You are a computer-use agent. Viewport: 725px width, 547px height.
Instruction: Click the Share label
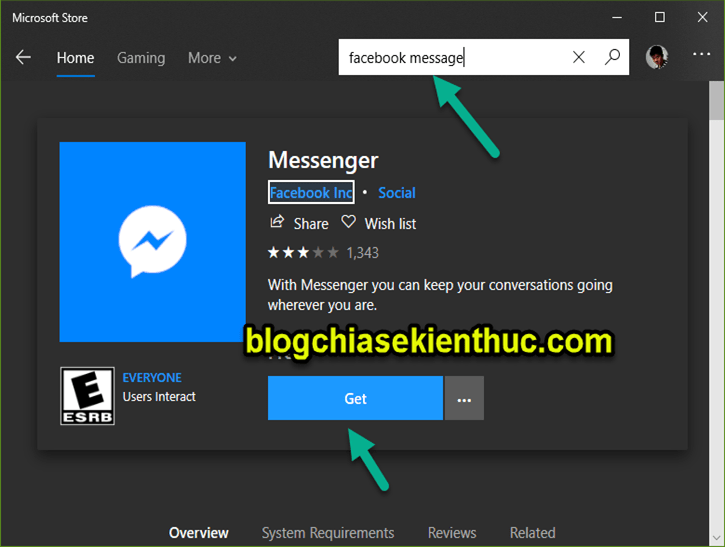coord(311,224)
